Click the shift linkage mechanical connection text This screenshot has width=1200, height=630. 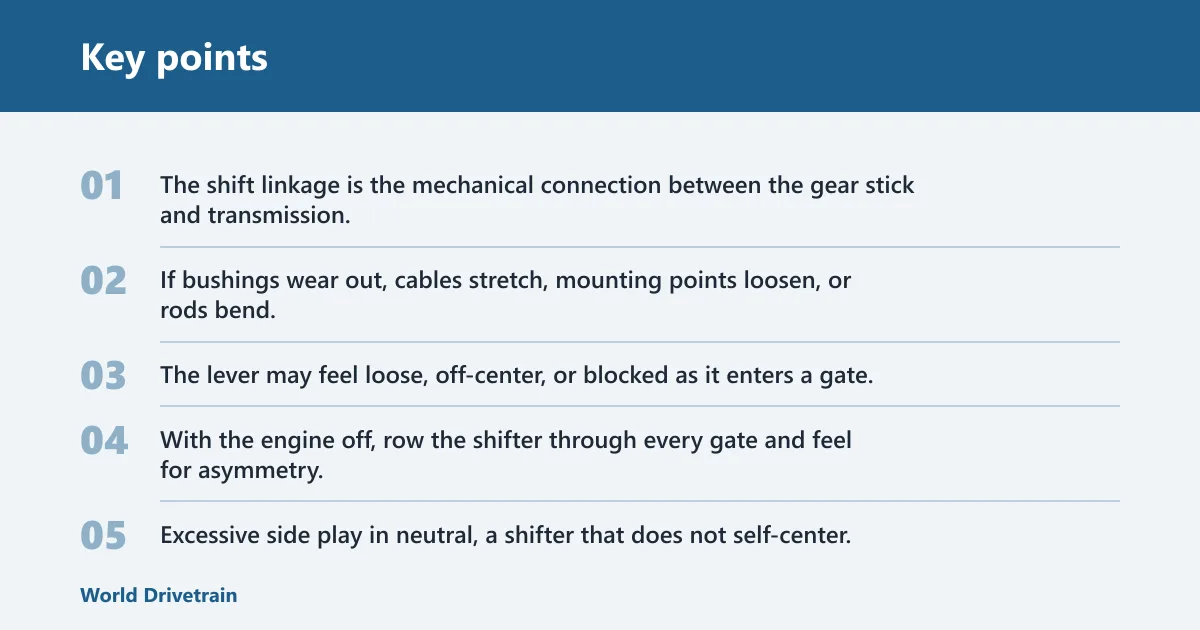coord(537,200)
